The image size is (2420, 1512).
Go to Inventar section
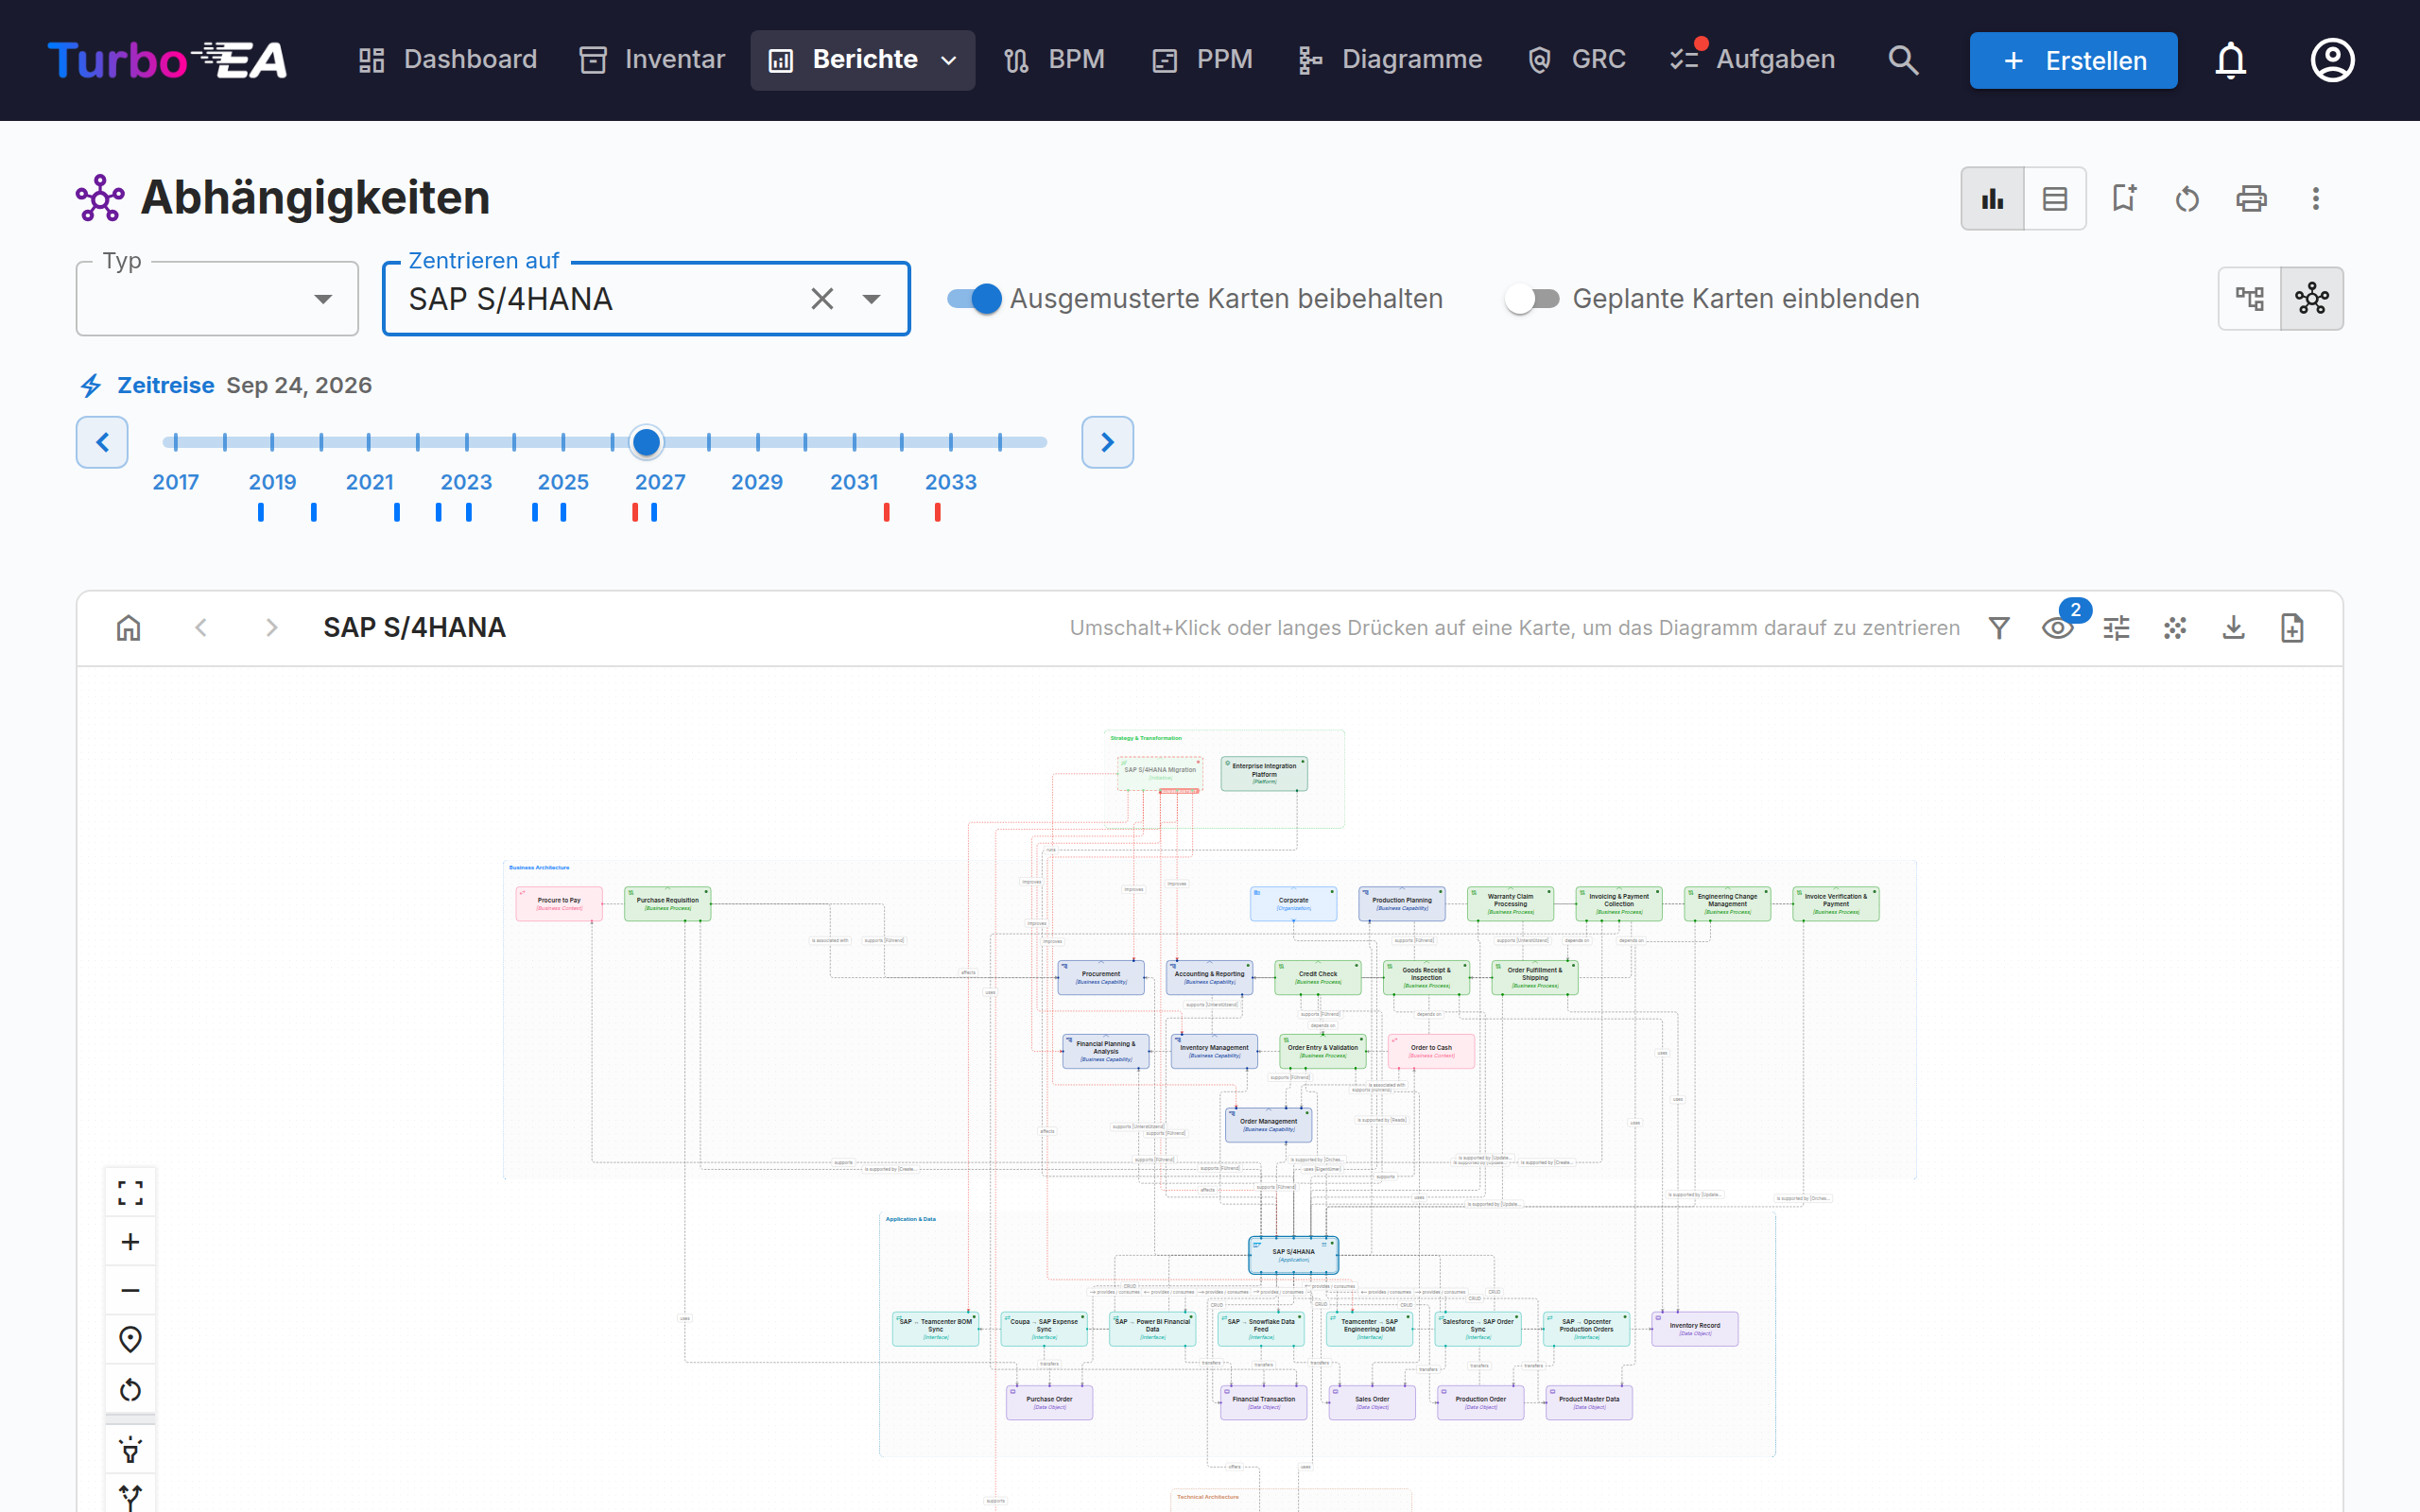(652, 60)
